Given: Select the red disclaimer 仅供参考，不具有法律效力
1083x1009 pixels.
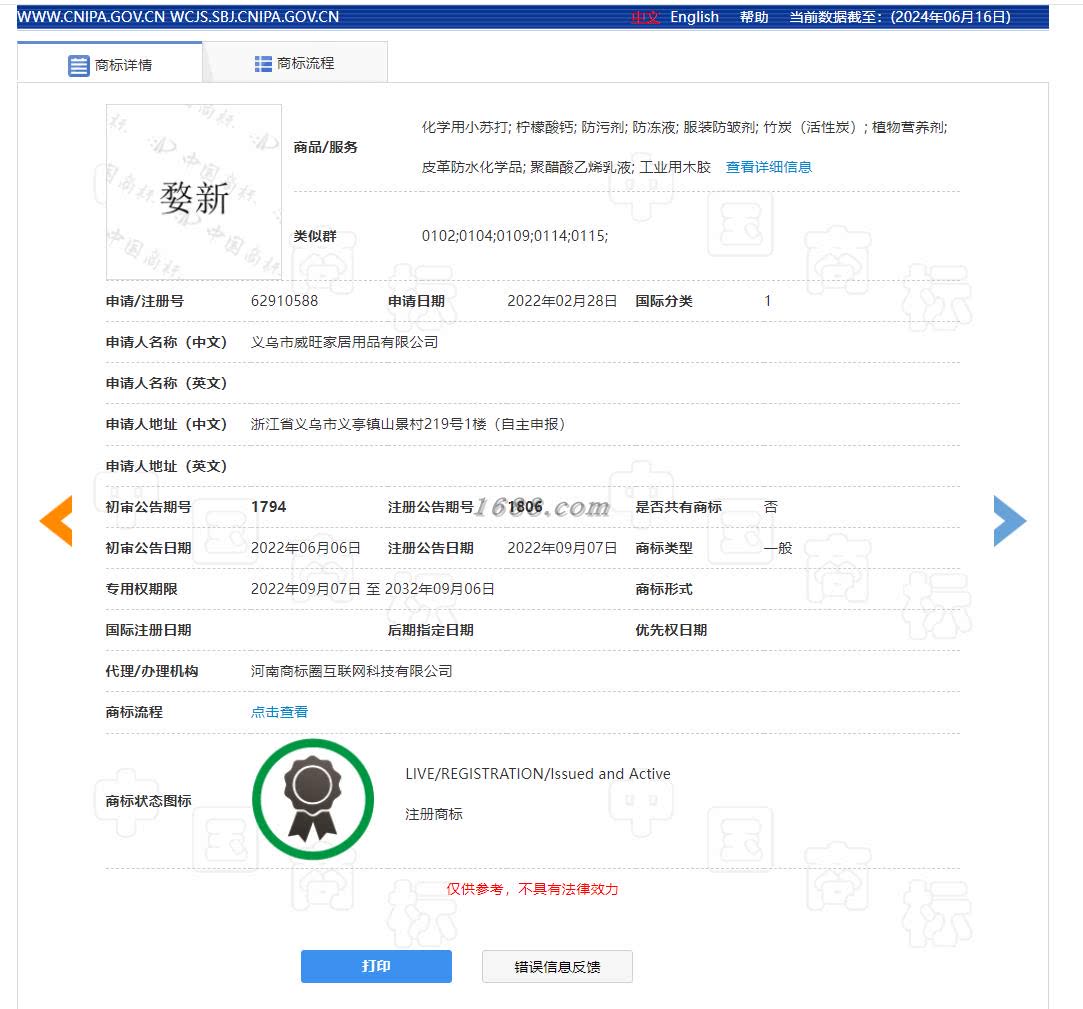Looking at the screenshot, I should 532,890.
